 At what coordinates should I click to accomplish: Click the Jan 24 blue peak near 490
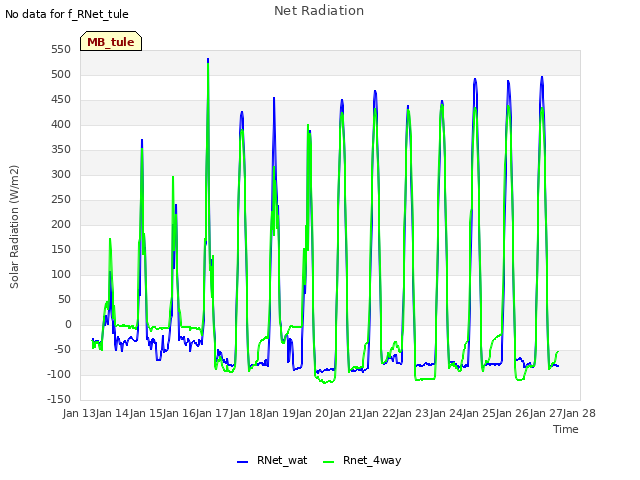pos(475,80)
